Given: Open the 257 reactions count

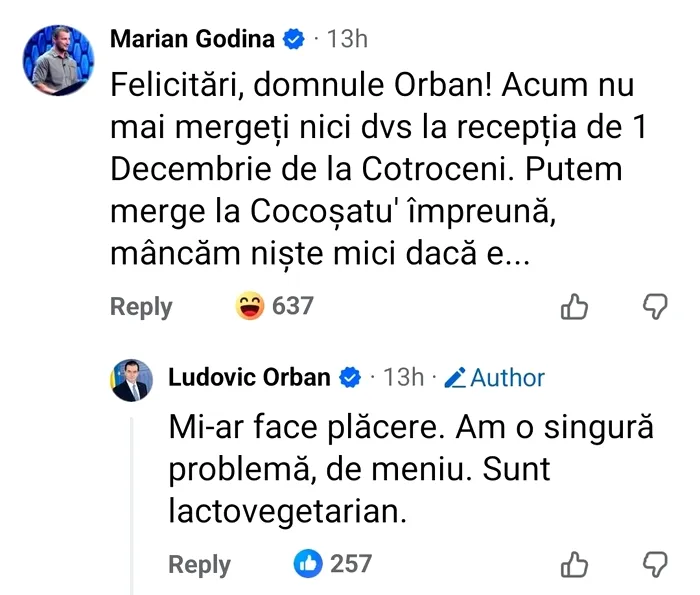Looking at the screenshot, I should tap(351, 564).
